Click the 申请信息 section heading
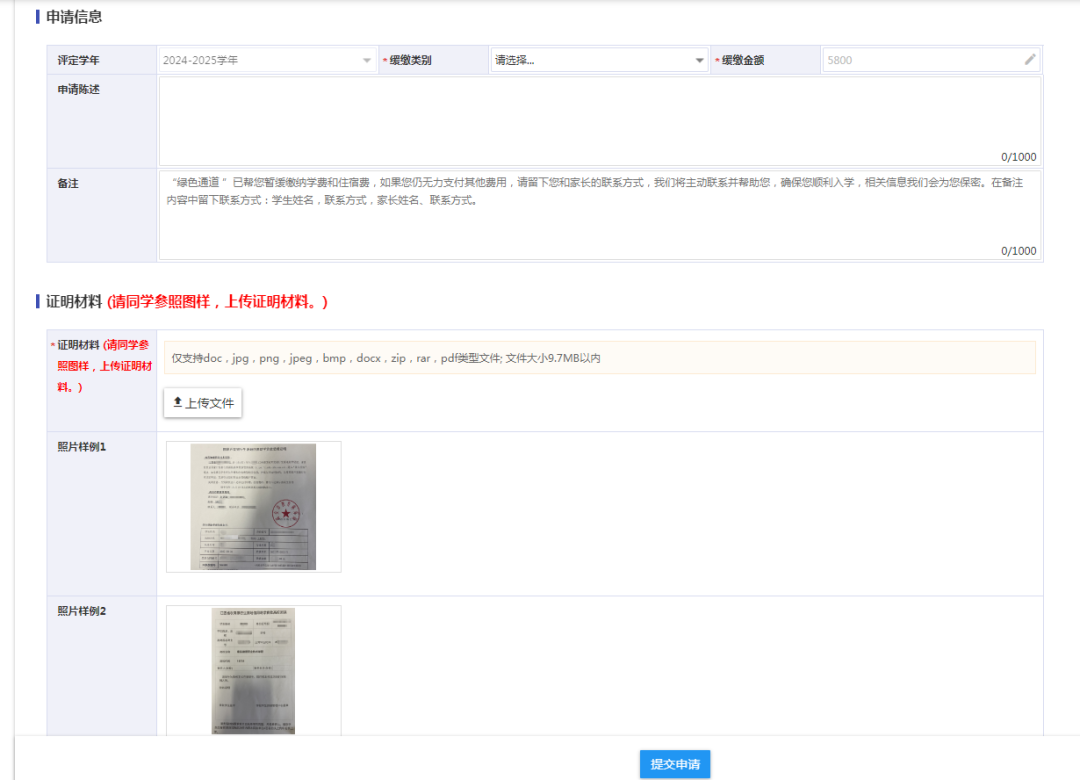 coord(74,17)
